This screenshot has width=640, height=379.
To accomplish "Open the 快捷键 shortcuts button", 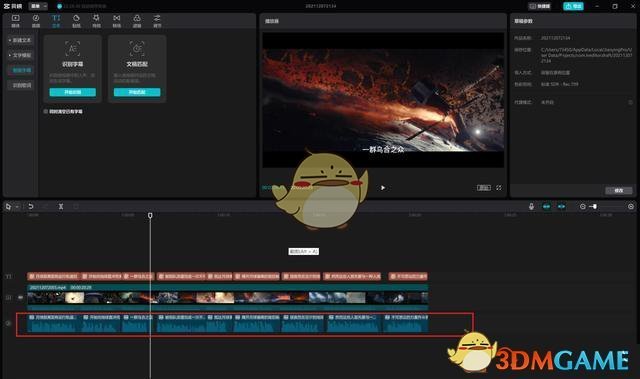I will [540, 6].
